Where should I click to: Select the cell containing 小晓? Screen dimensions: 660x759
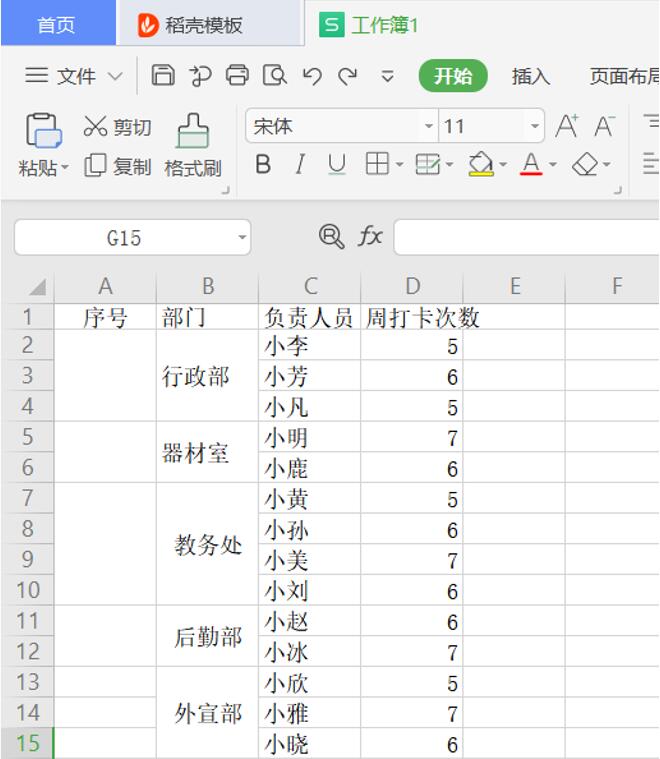pos(309,744)
